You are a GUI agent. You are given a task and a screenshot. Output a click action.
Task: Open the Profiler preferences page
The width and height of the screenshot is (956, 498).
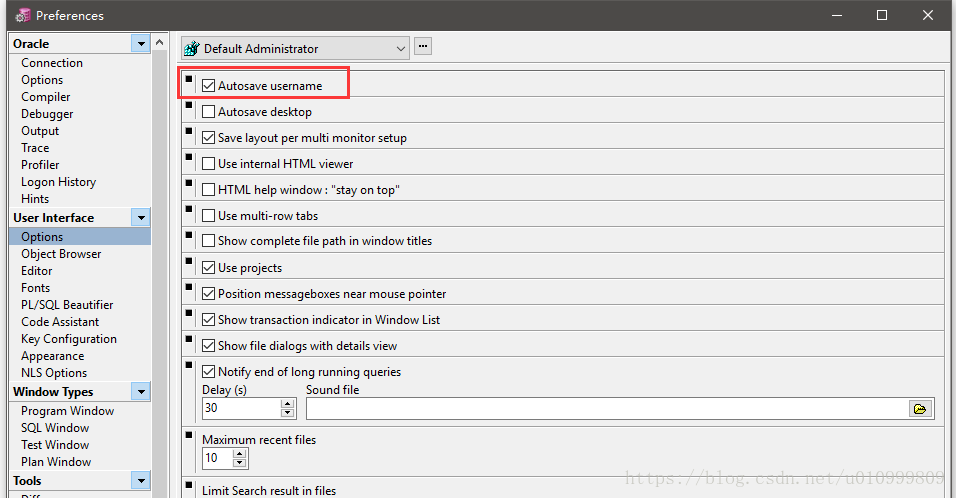pos(40,165)
